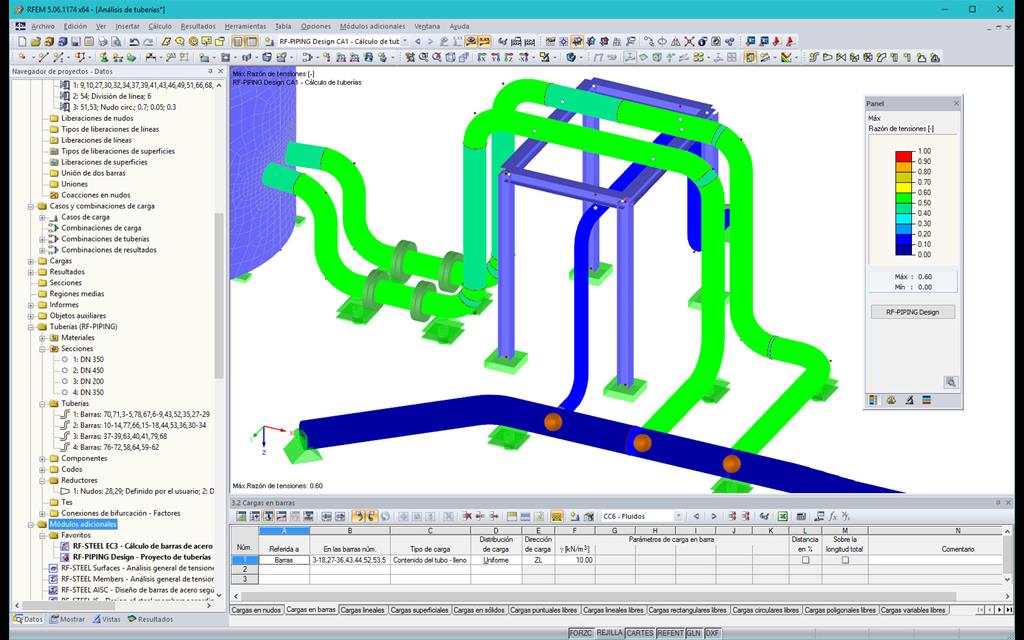1024x640 pixels.
Task: Switch to Cargas superficiales tab
Action: point(419,610)
